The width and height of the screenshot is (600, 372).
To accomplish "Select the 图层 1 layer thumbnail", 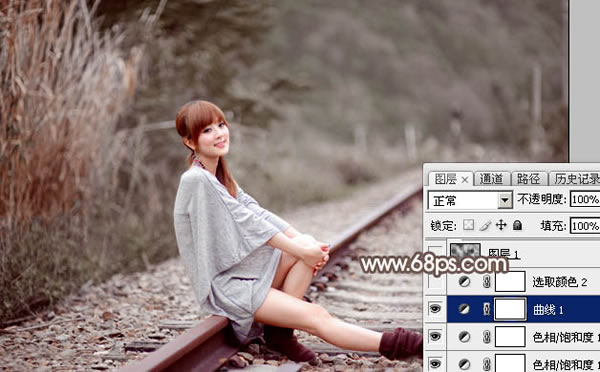I will (x=465, y=251).
